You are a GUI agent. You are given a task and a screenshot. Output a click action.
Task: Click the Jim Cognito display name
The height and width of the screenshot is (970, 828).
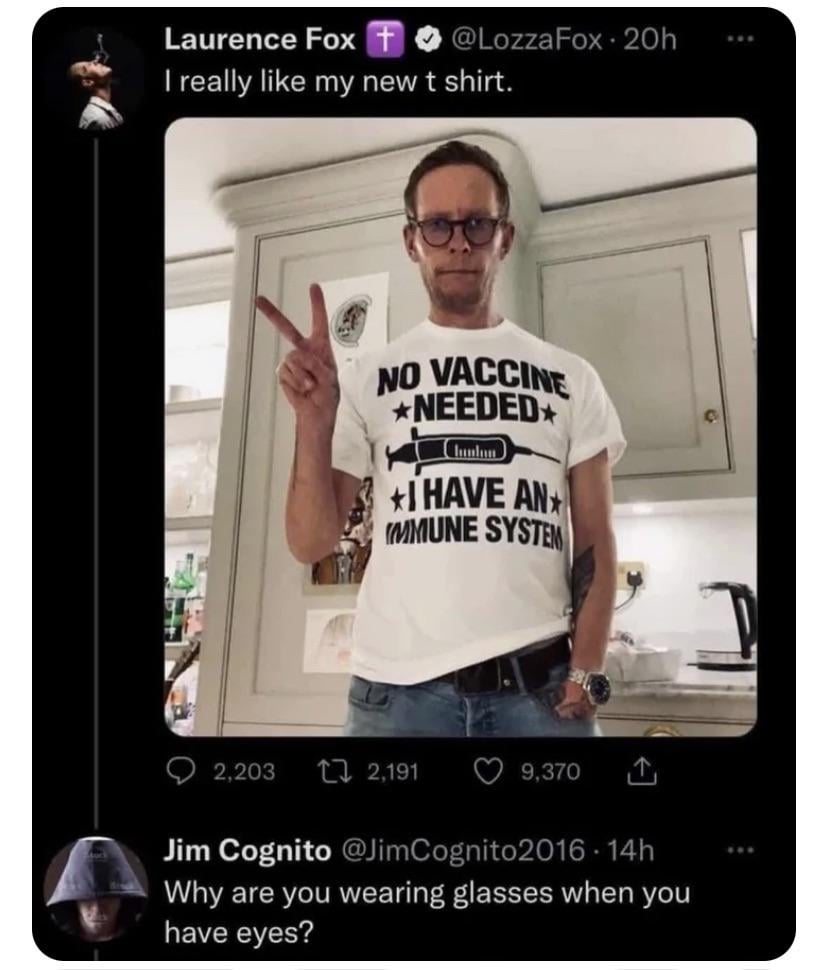coord(247,851)
